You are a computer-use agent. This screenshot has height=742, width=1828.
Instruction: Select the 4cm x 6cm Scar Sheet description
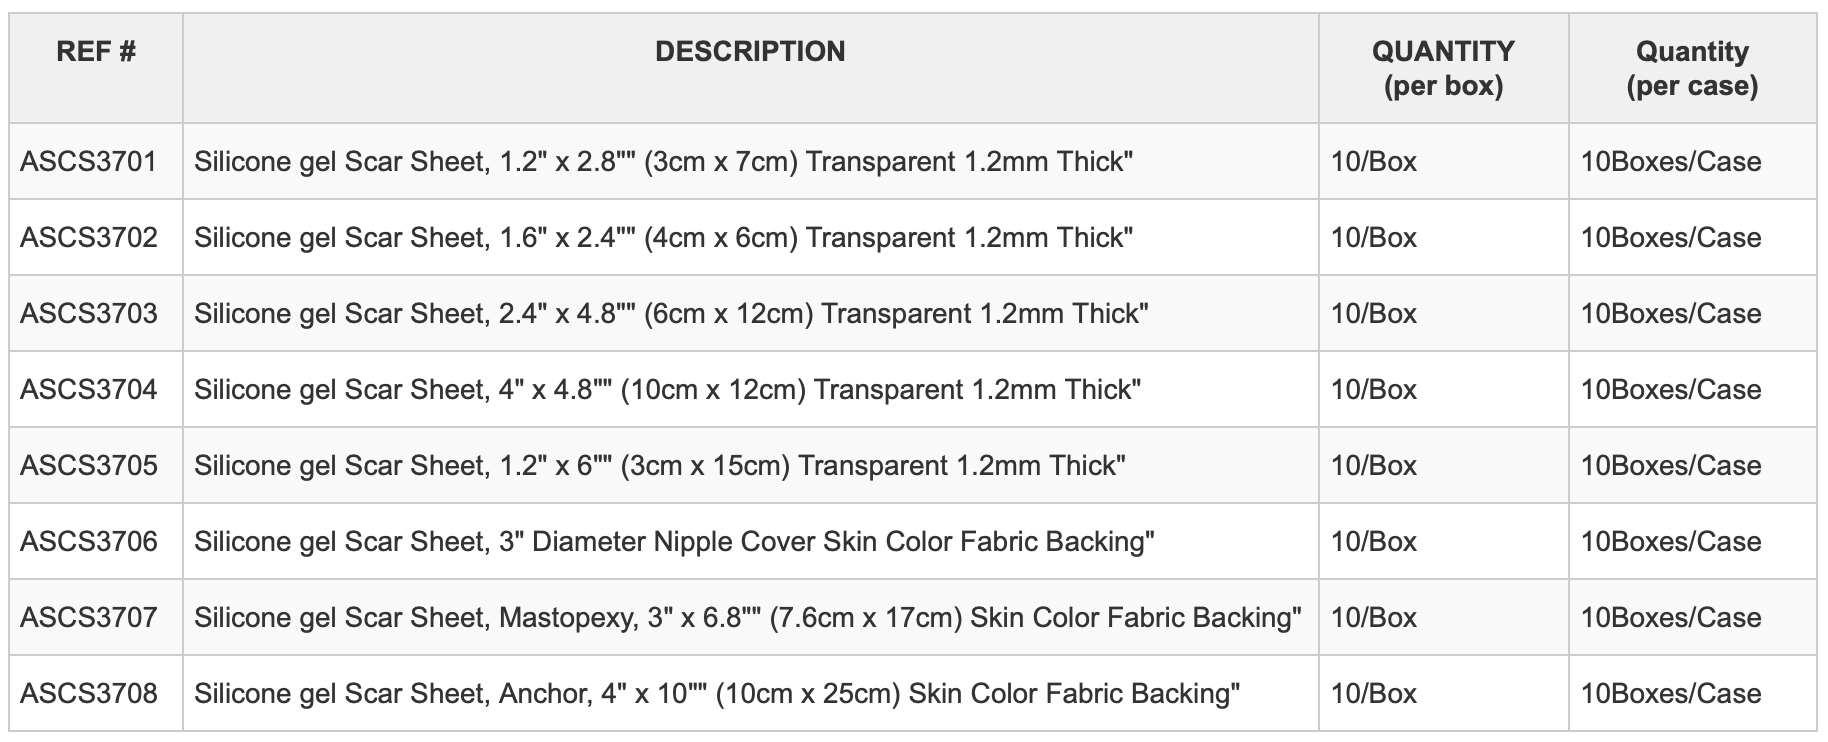[663, 238]
